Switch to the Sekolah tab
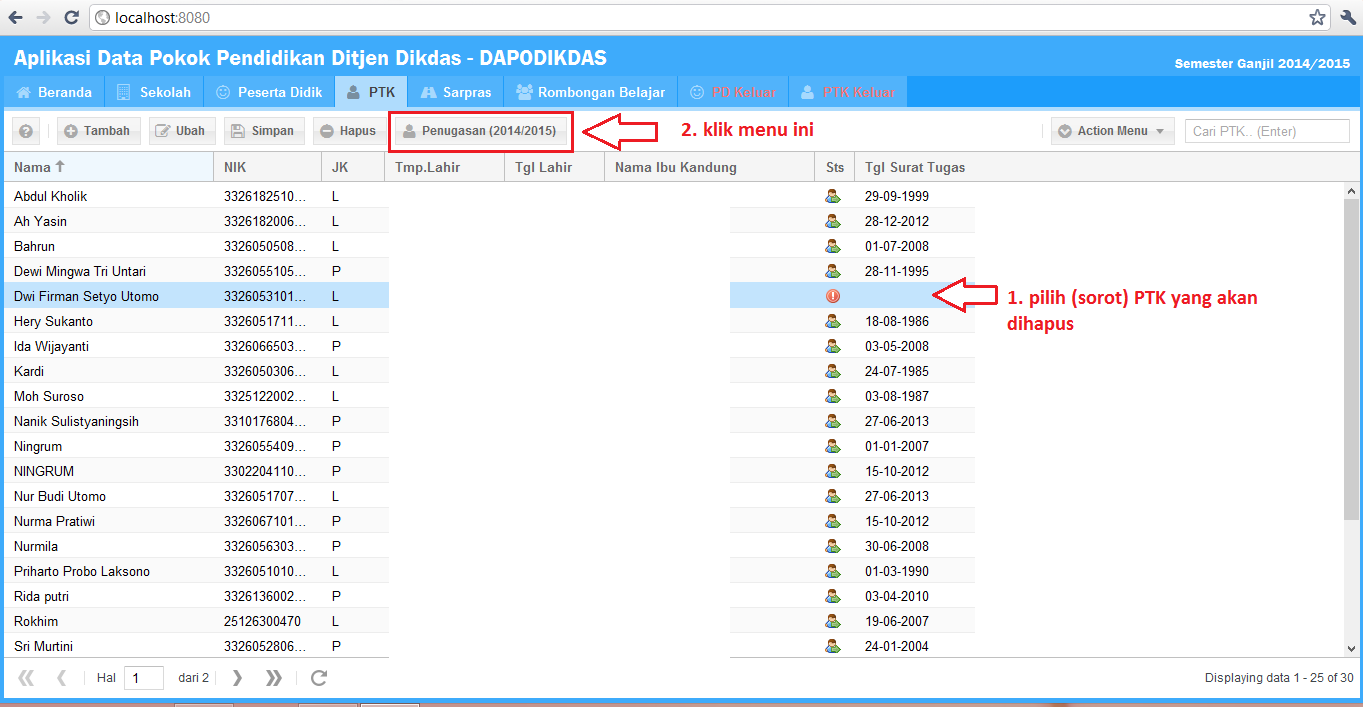The width and height of the screenshot is (1363, 707). [153, 90]
